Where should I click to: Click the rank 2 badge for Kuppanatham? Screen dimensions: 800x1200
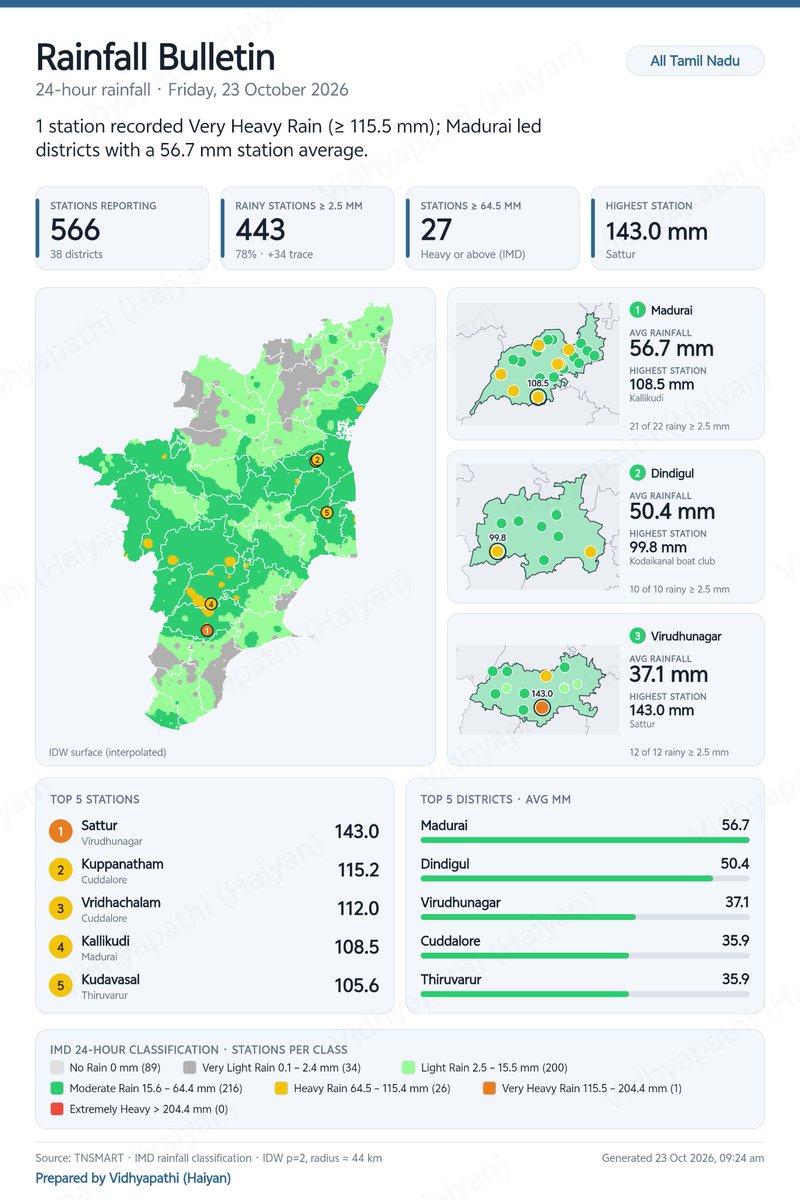click(61, 870)
